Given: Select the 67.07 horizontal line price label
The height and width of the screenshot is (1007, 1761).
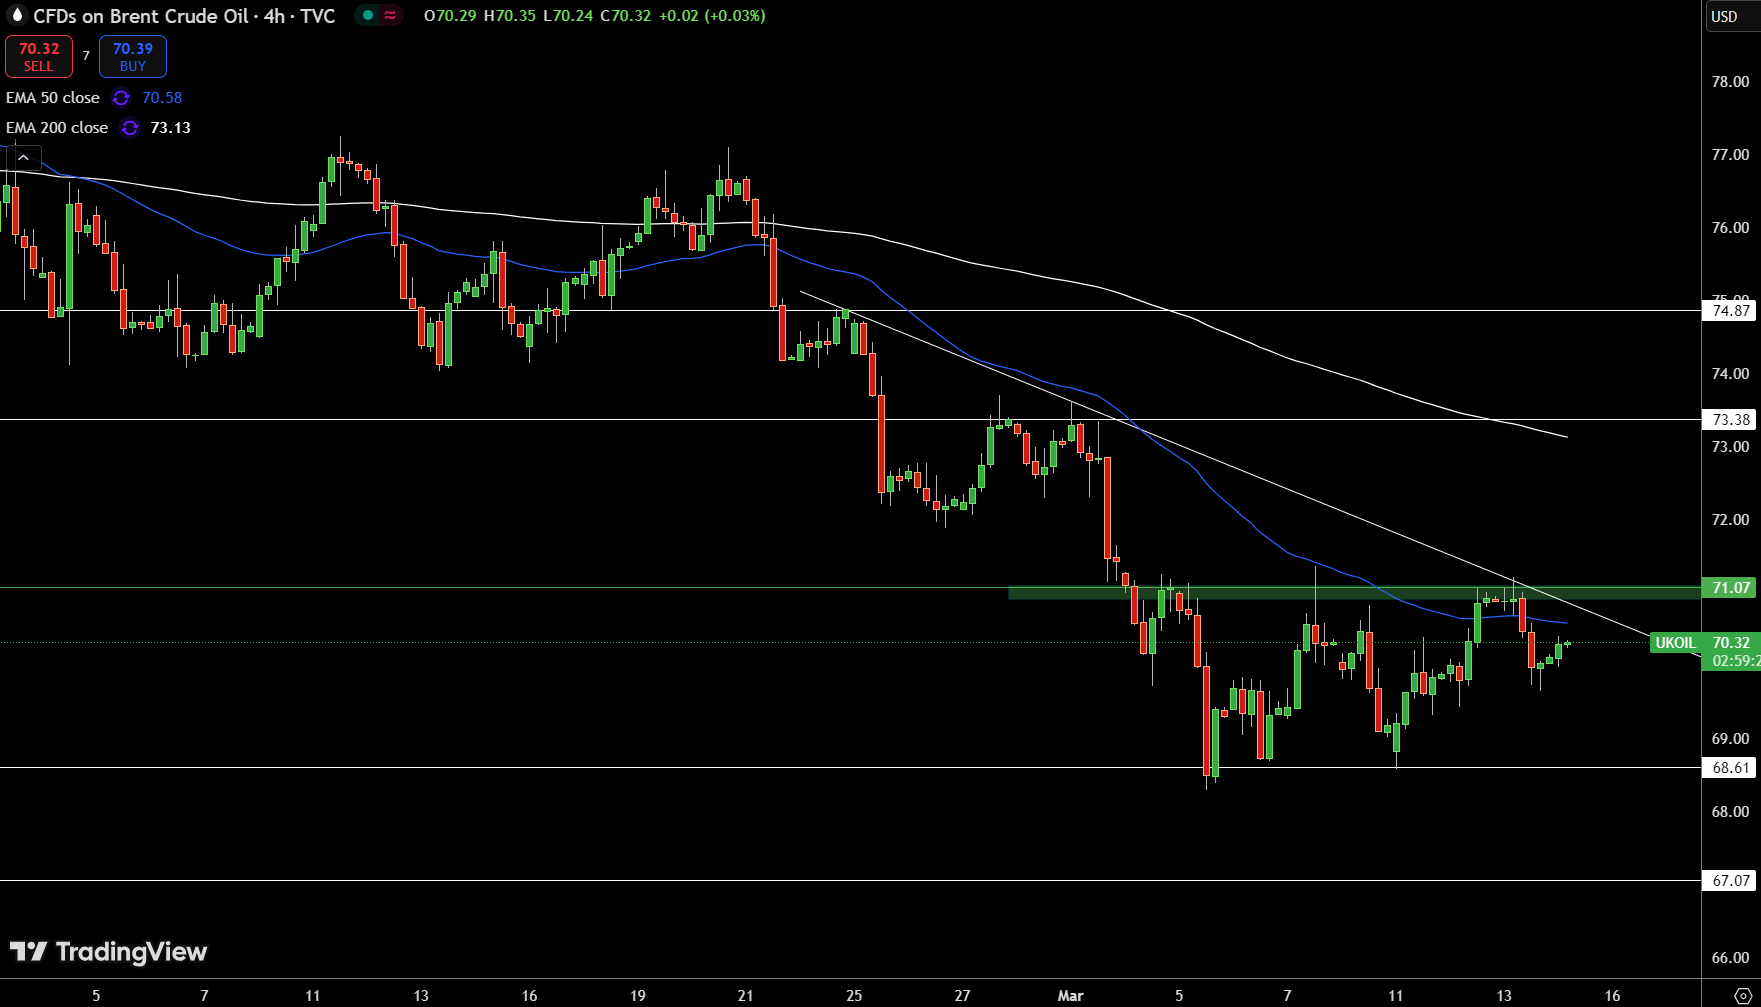Looking at the screenshot, I should [x=1731, y=881].
